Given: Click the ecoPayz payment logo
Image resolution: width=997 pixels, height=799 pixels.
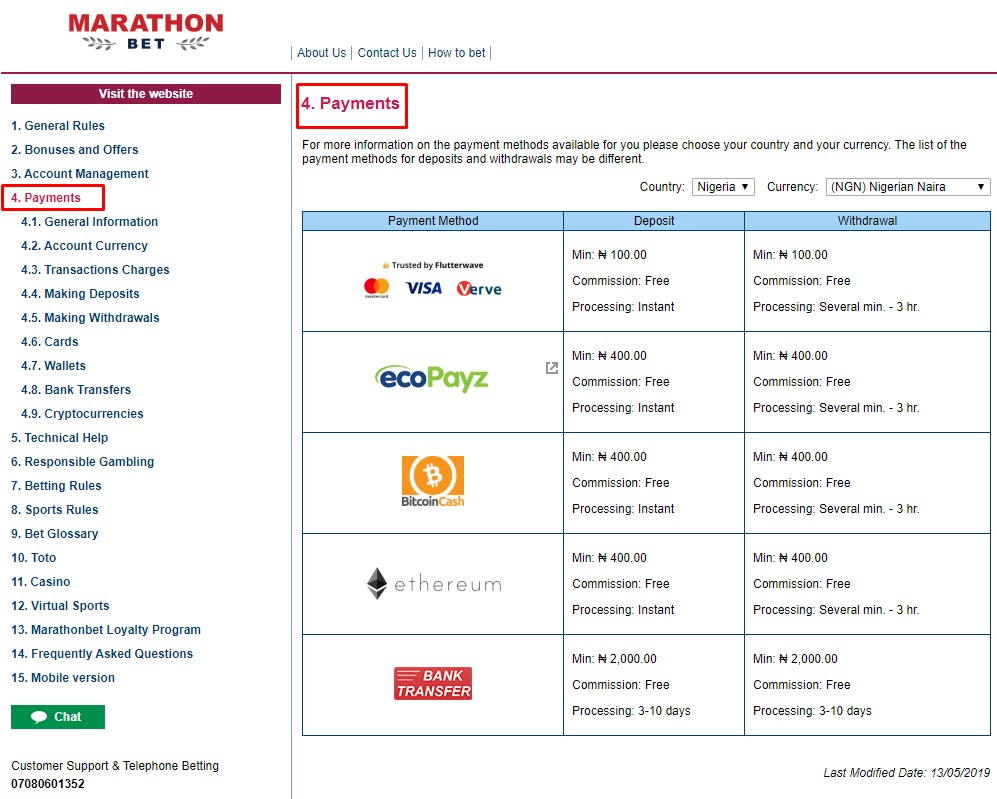Looking at the screenshot, I should click(432, 378).
